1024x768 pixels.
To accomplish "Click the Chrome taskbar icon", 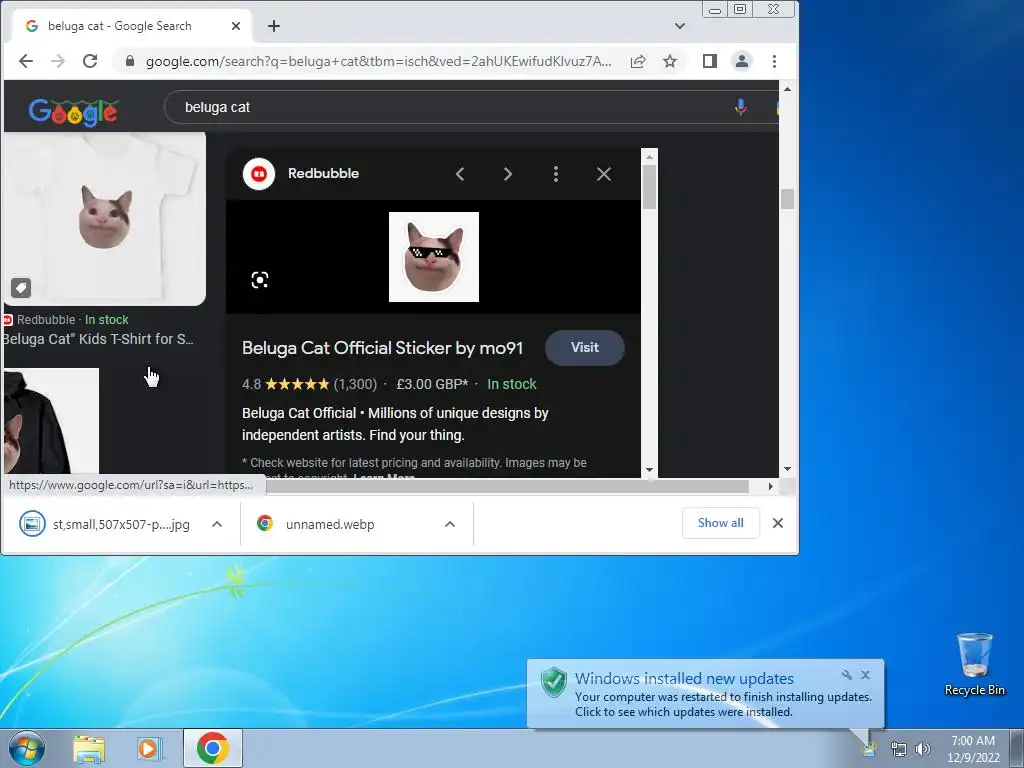I will [213, 748].
